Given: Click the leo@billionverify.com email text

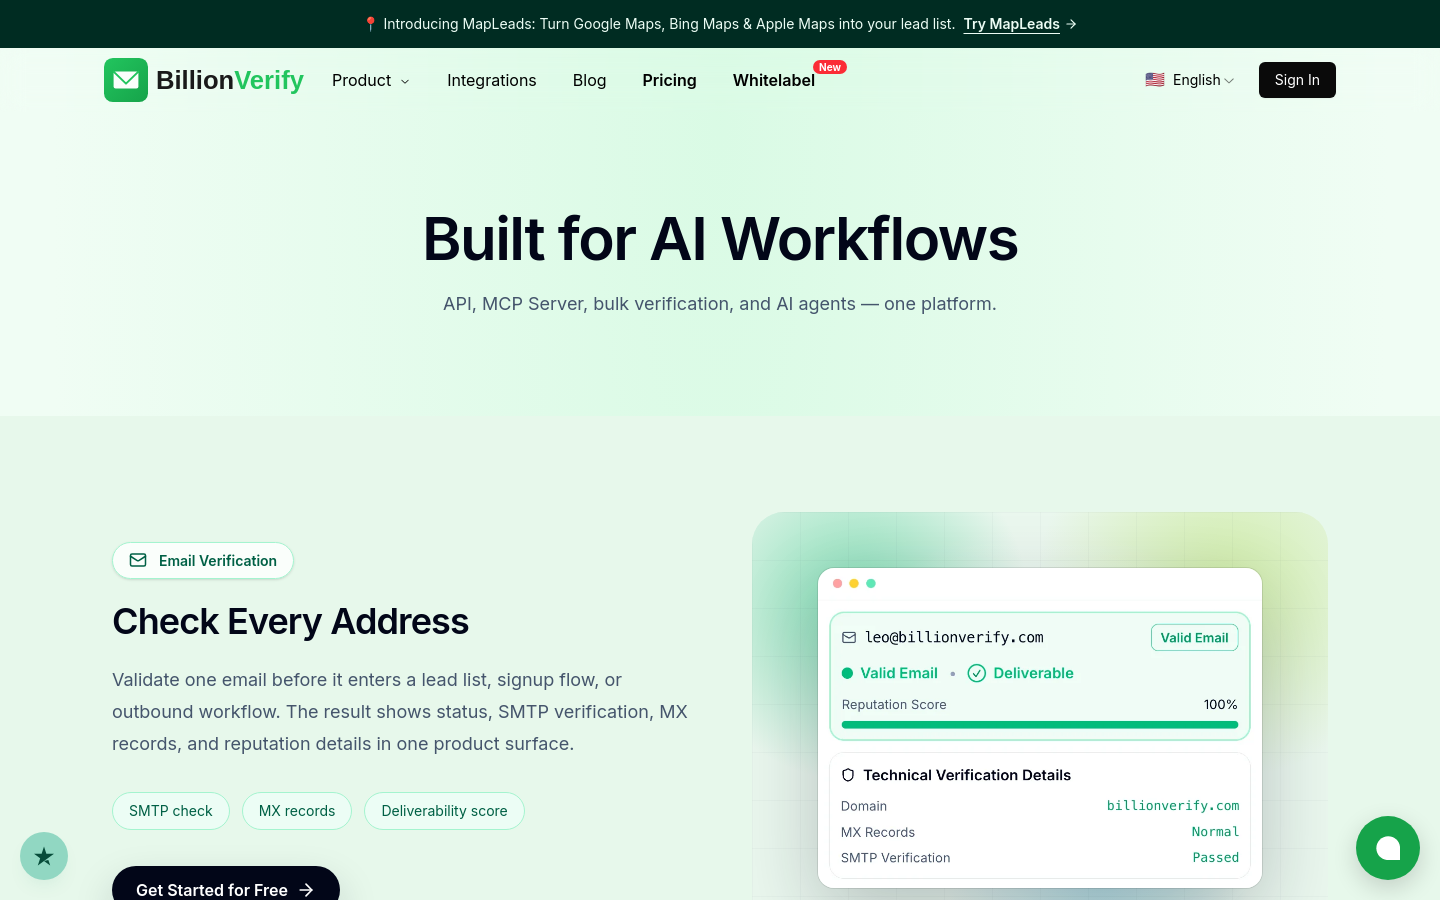Looking at the screenshot, I should point(954,637).
